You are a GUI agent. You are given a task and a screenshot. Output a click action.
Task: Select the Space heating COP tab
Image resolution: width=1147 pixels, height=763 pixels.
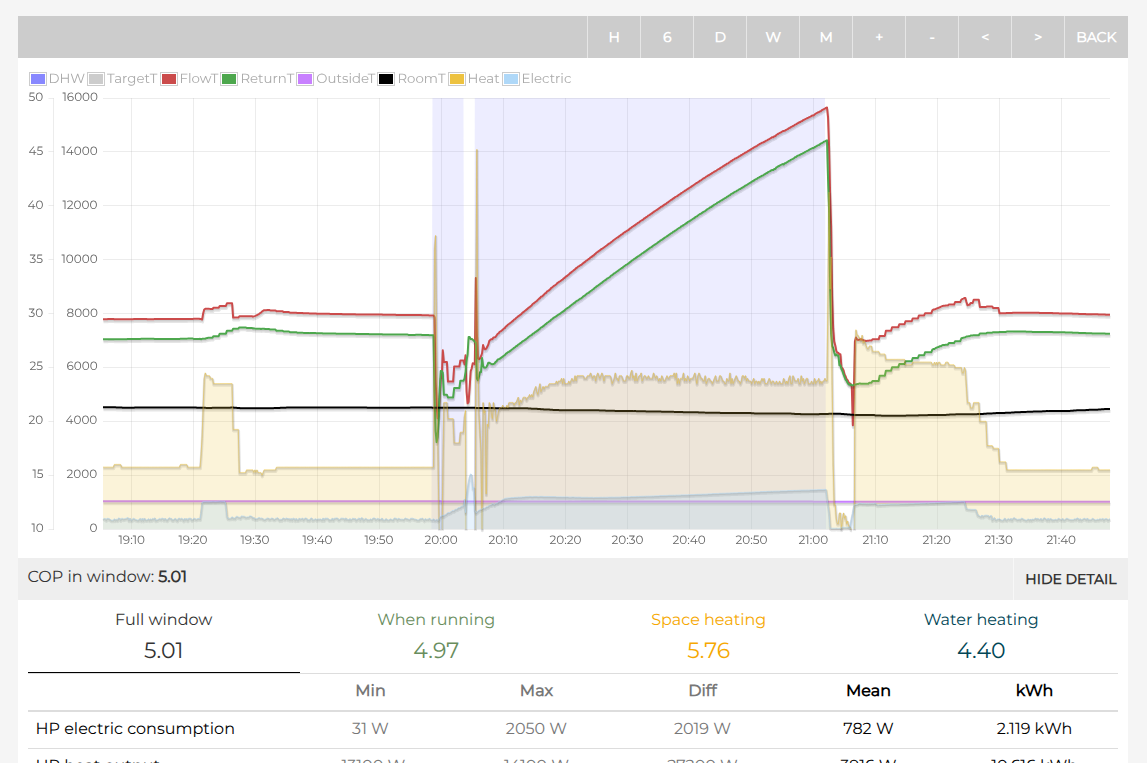pos(708,636)
